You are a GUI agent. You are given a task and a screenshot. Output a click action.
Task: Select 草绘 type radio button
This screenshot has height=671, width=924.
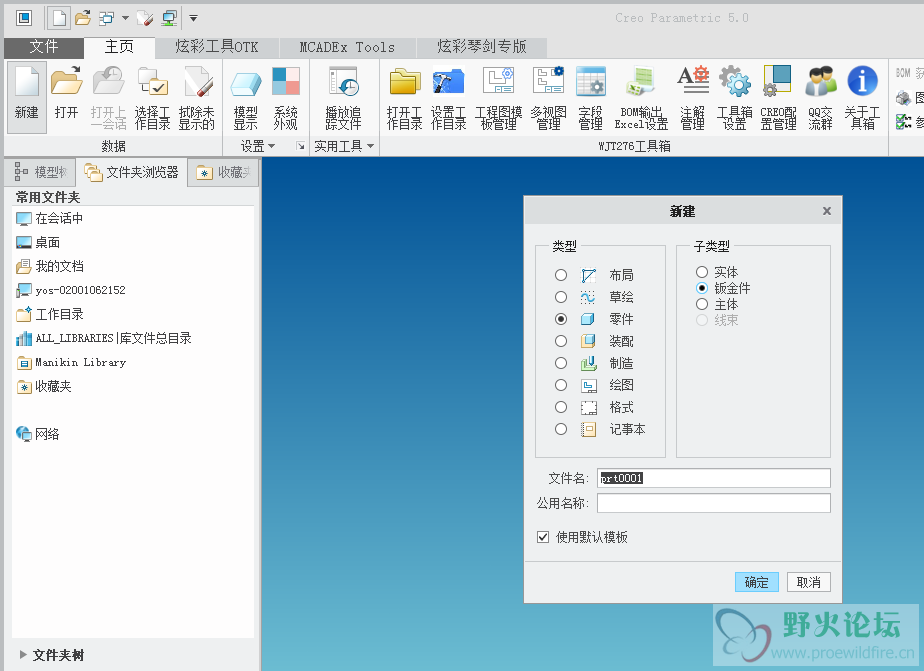coord(560,297)
